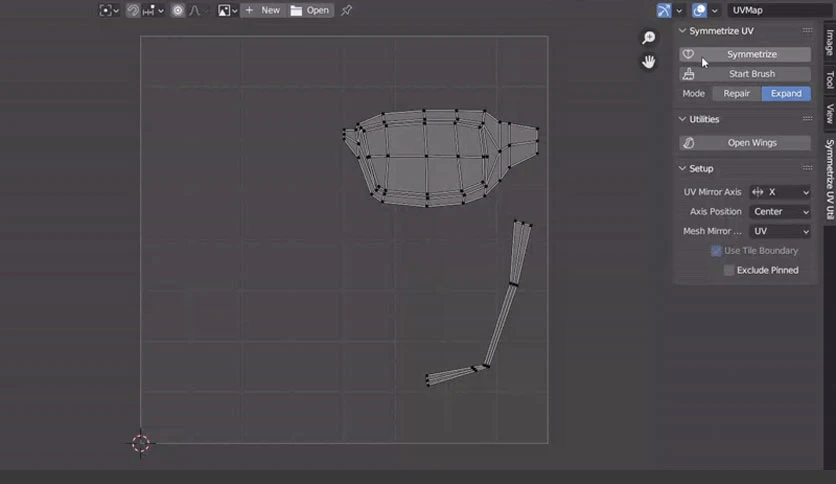Open overlay options dropdown arrow
The height and width of the screenshot is (484, 836).
pyautogui.click(x=714, y=11)
